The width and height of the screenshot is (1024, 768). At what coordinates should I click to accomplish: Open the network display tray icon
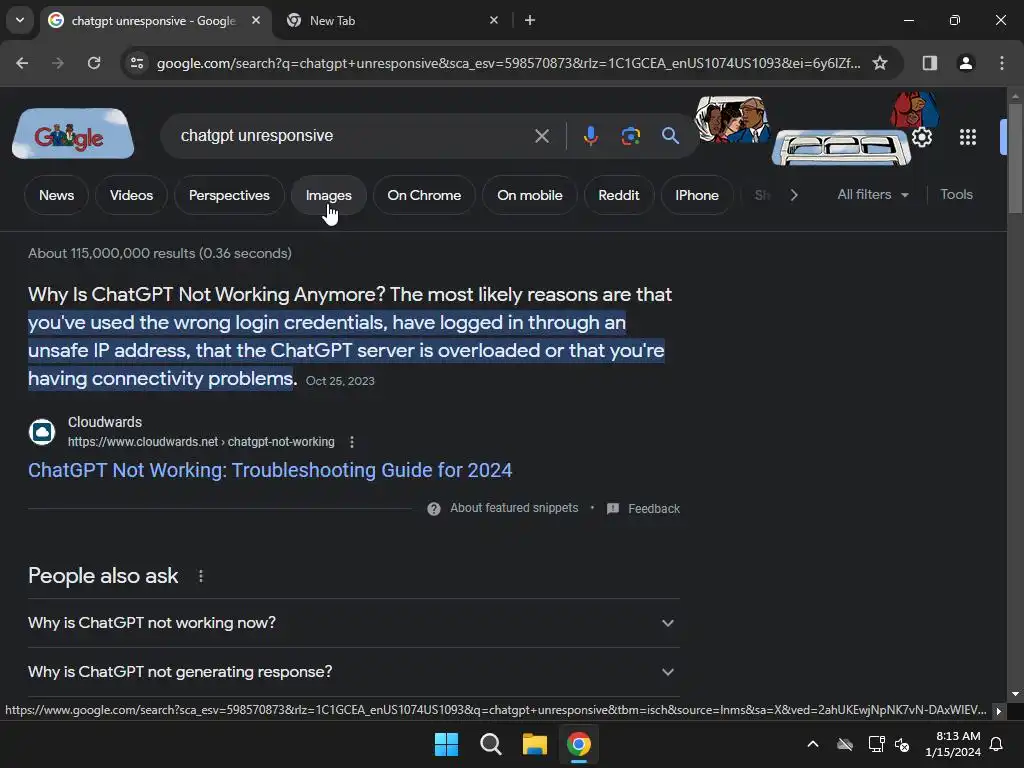876,744
